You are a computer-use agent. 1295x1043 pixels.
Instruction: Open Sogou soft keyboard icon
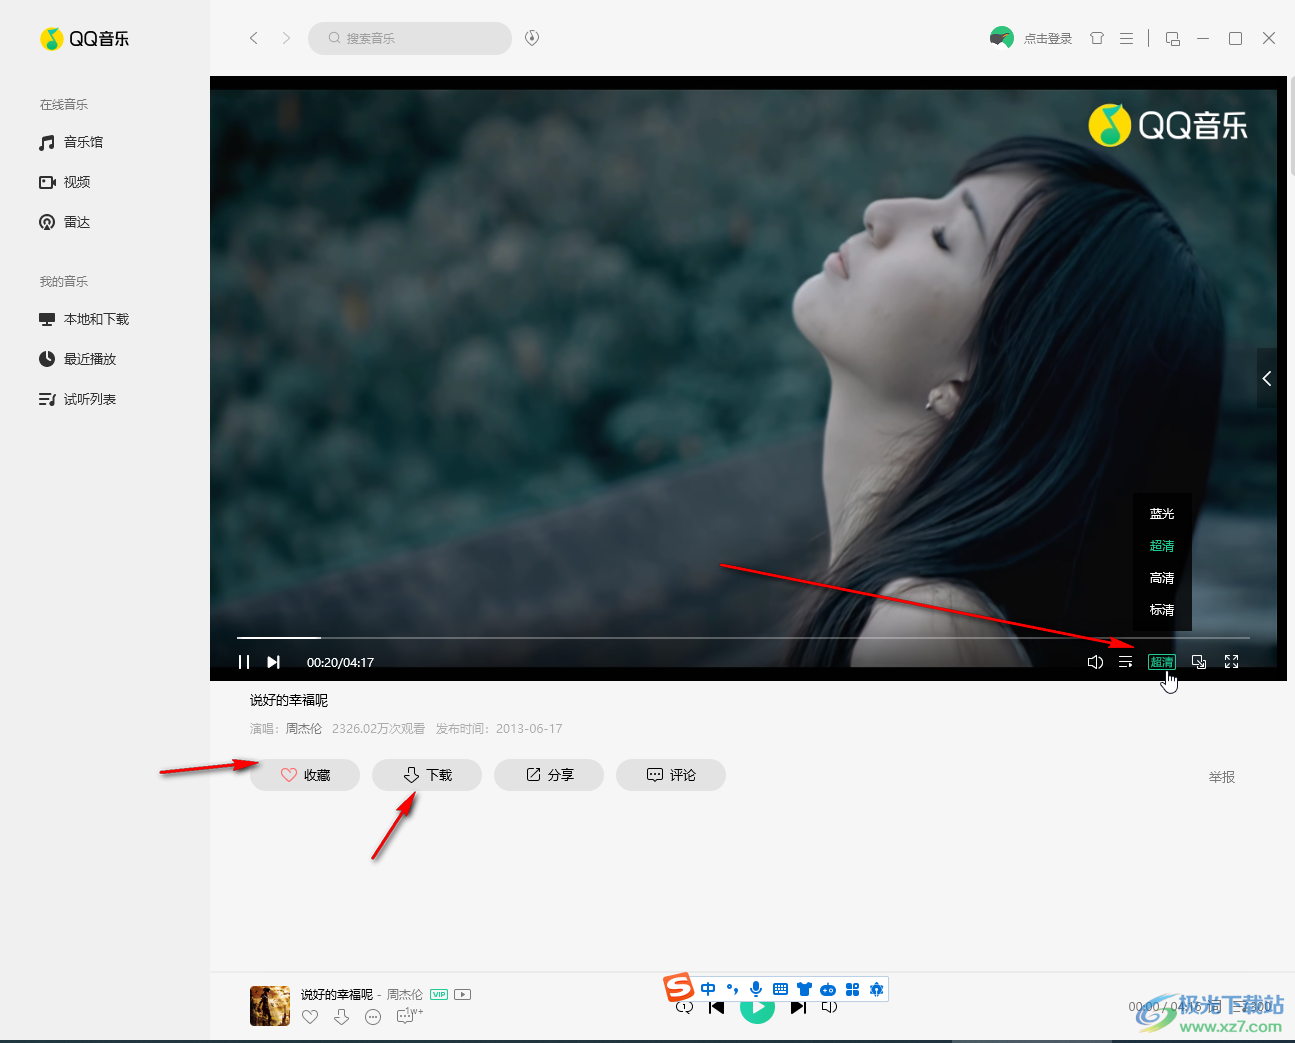pos(780,989)
